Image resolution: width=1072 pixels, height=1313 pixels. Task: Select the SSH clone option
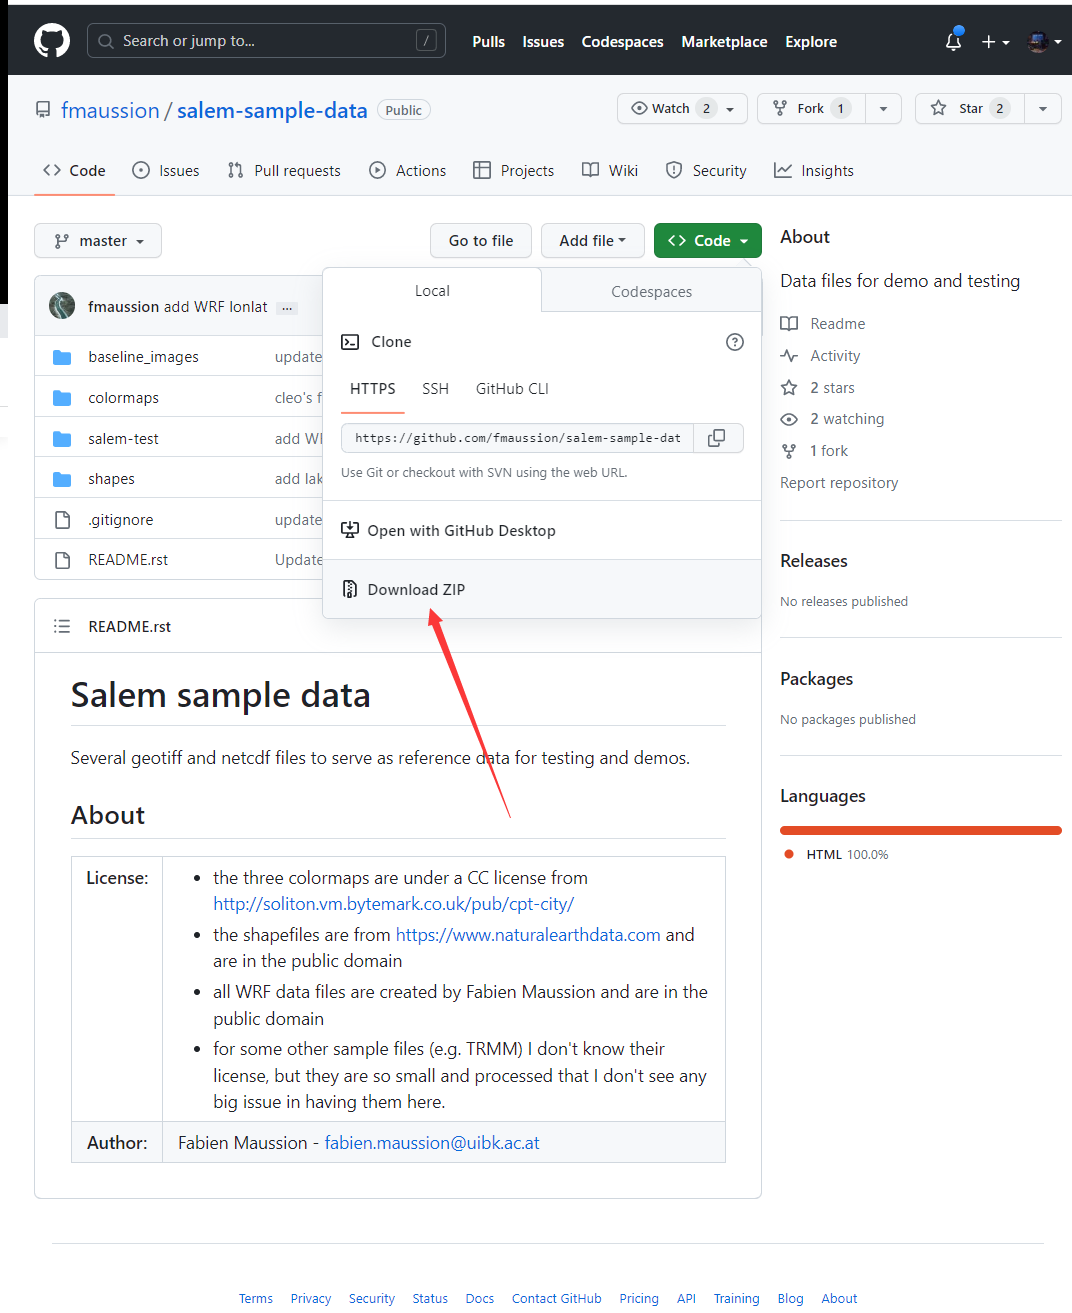pyautogui.click(x=435, y=389)
